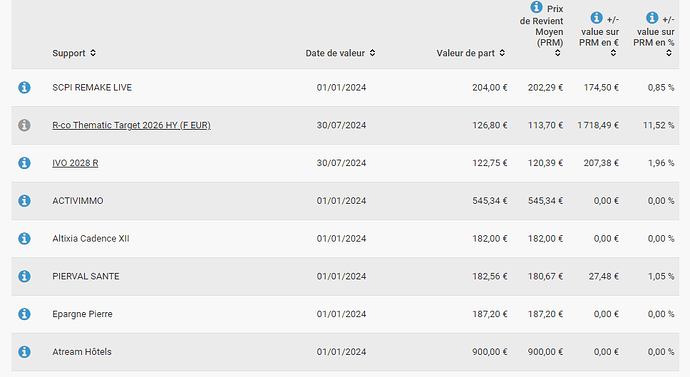690x377 pixels.
Task: Open IVO 2028 R fund link
Action: (75, 163)
